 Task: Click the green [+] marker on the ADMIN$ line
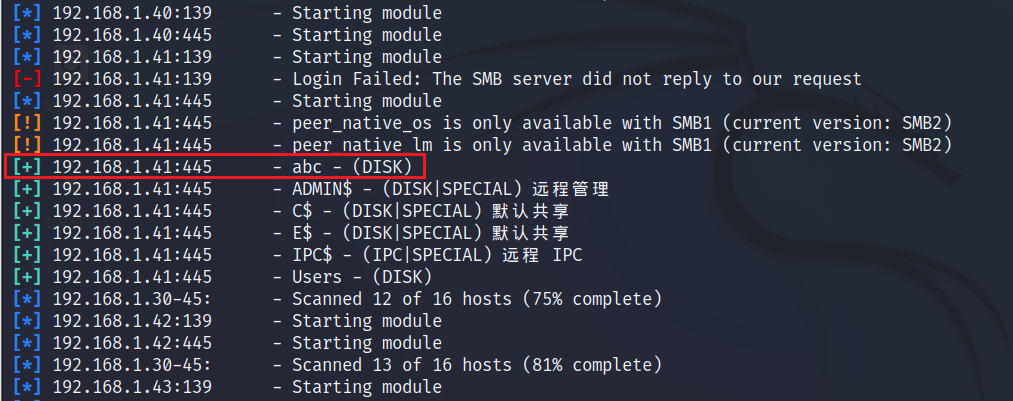coord(27,189)
